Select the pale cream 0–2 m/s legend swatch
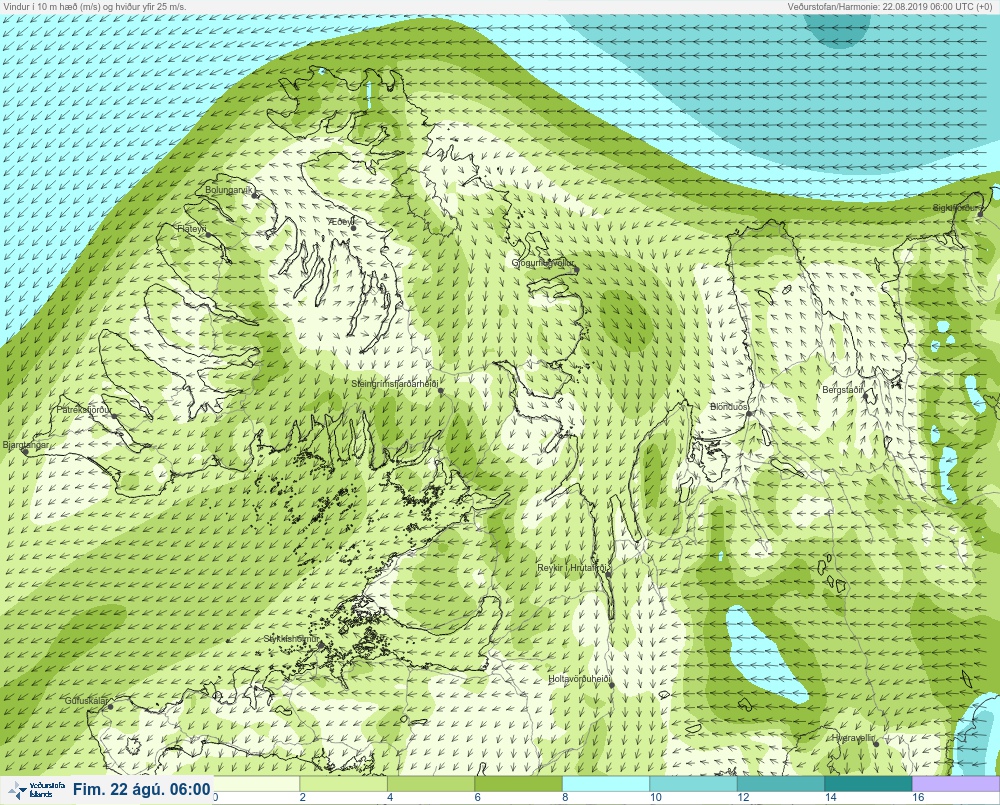 256,783
